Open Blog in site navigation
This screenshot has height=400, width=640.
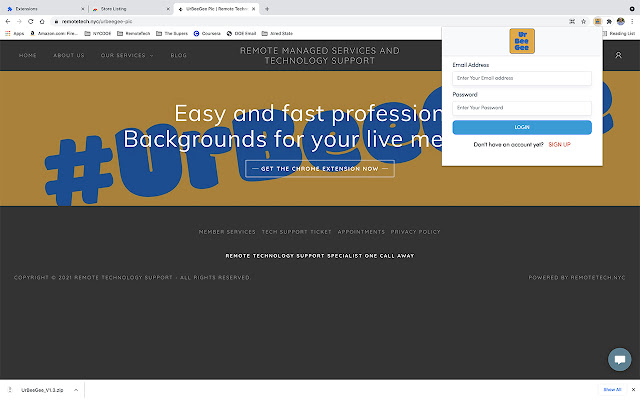coord(179,55)
